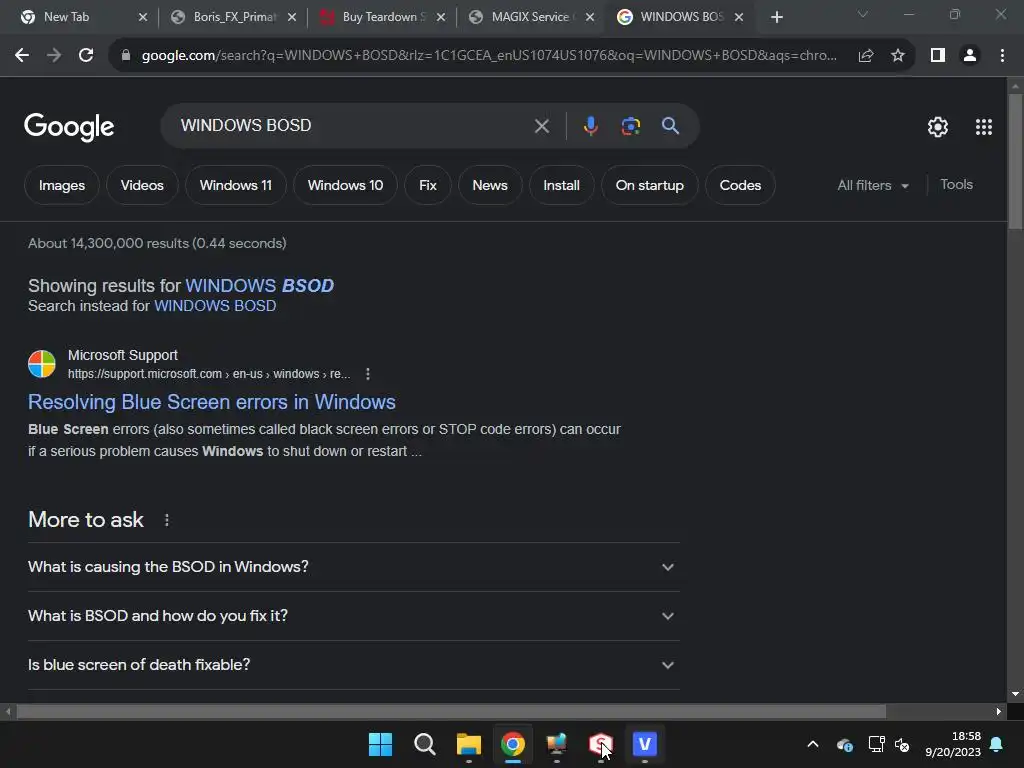This screenshot has width=1024, height=768.
Task: Expand What is BSOD and how fix question
Action: 354,616
